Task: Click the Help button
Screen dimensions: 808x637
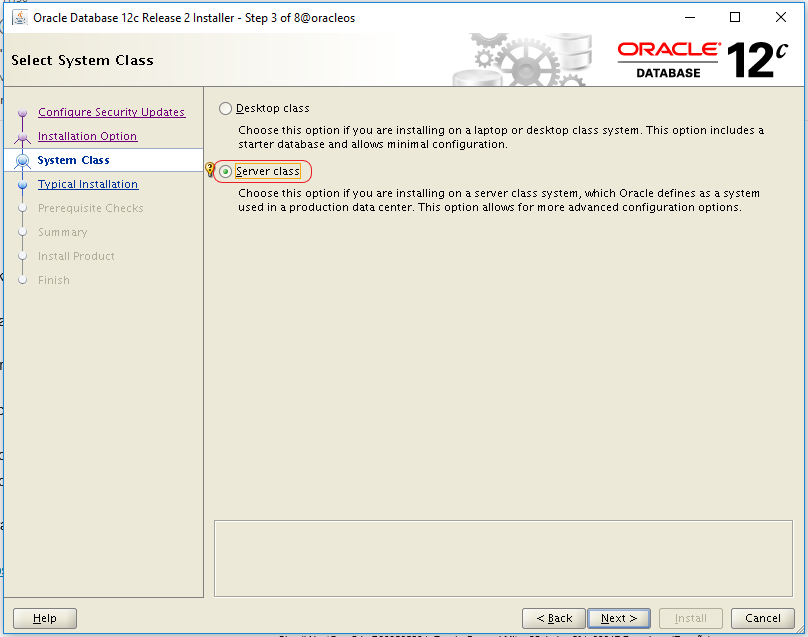Action: 45,618
